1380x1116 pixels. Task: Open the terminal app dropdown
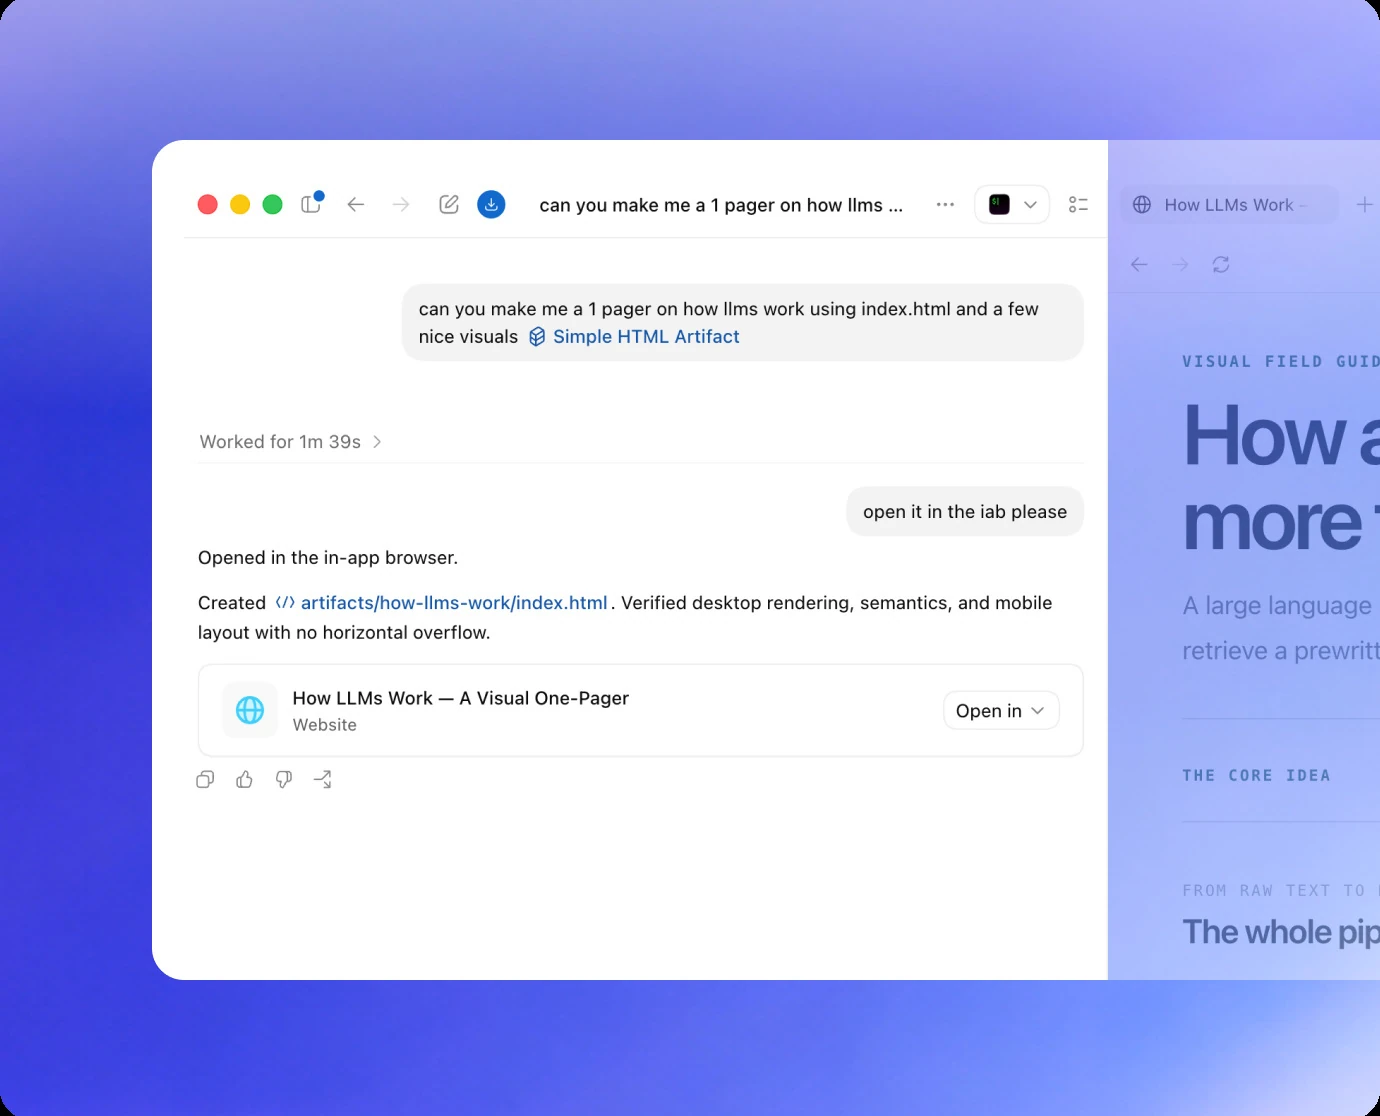[1012, 204]
